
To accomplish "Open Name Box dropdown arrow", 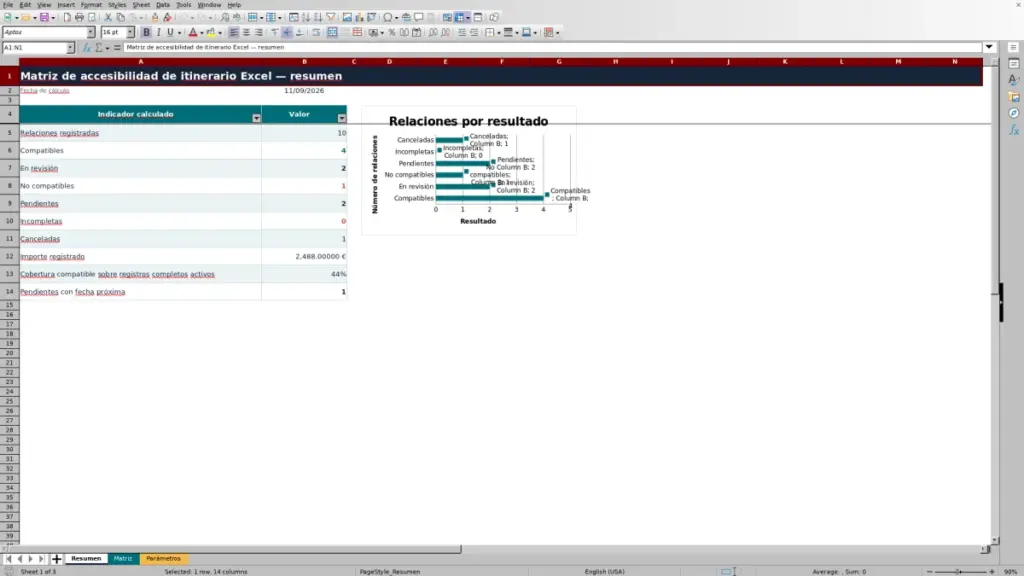I will [71, 48].
